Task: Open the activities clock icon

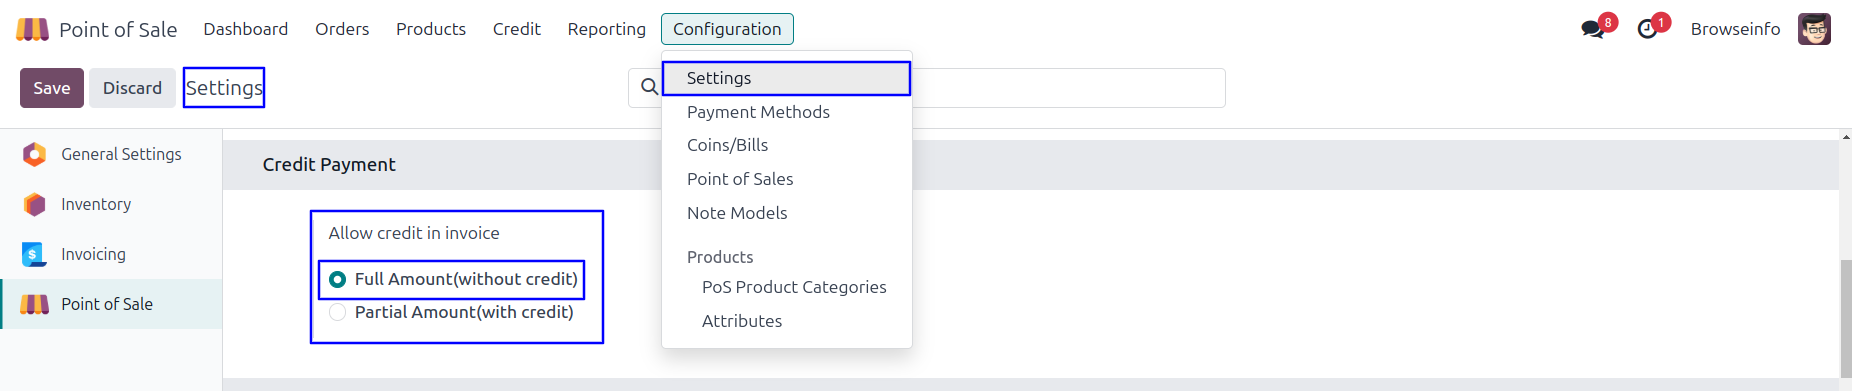Action: click(1648, 29)
